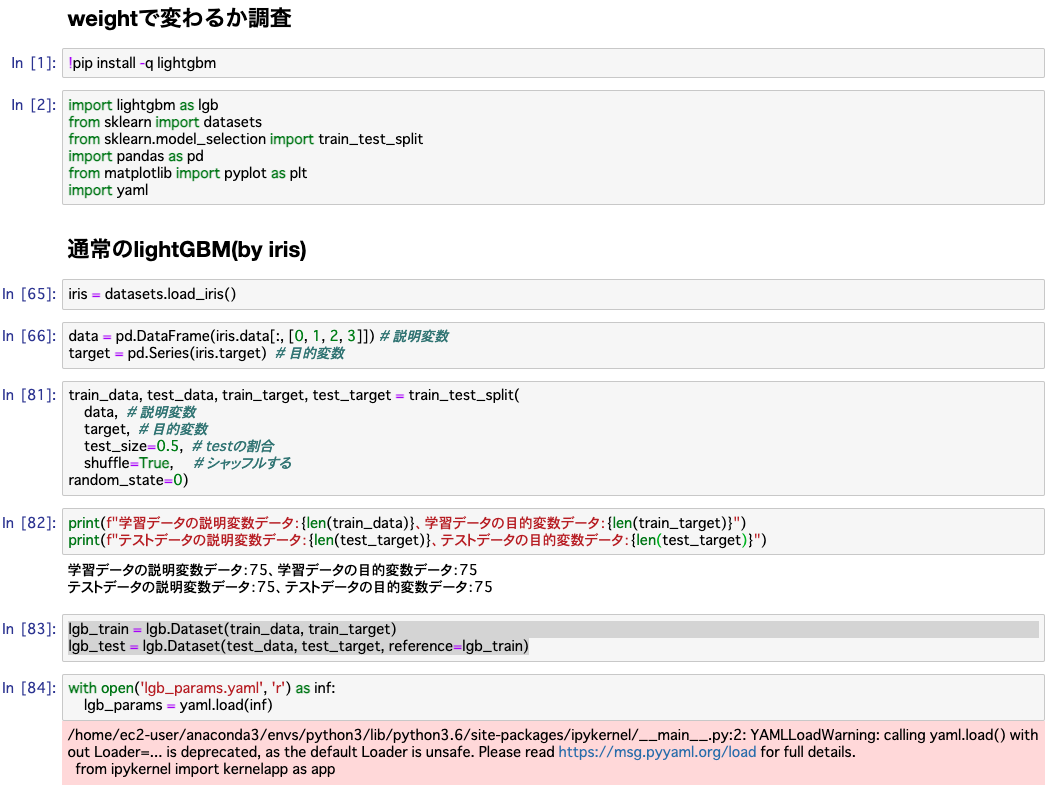1054x793 pixels.
Task: Click the line 'from sklearn import datasets'
Action: (x=165, y=122)
